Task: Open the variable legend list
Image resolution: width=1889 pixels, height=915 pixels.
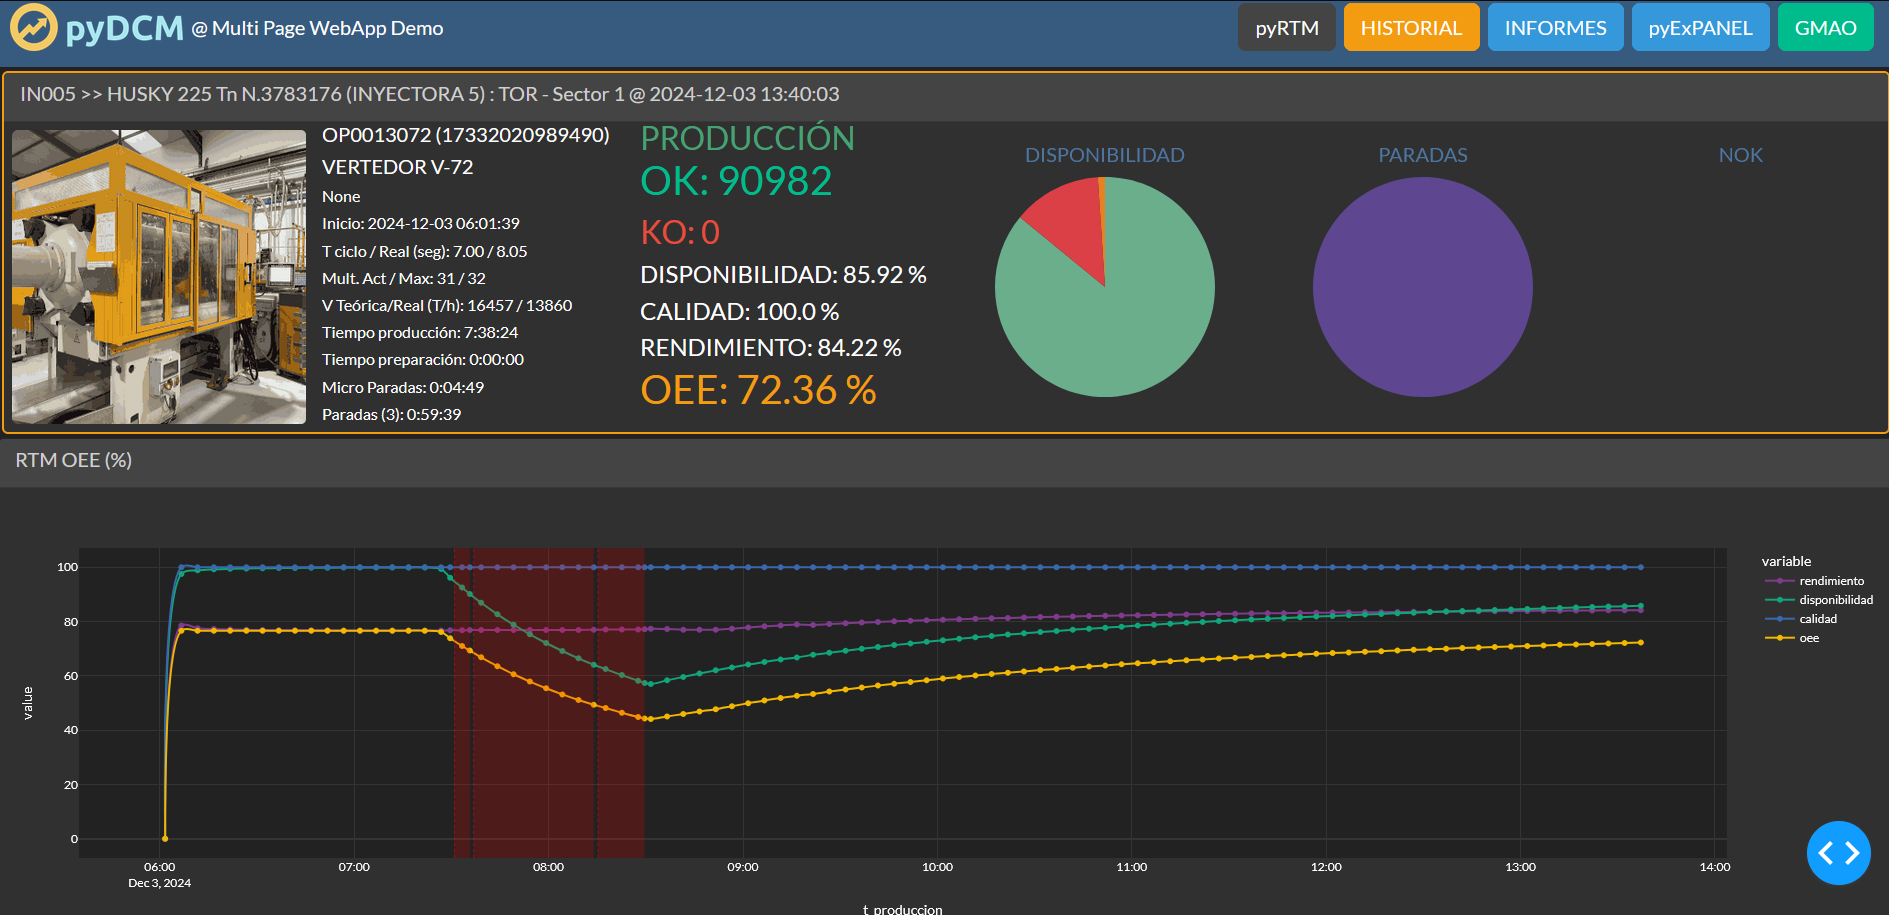Action: 1787,561
